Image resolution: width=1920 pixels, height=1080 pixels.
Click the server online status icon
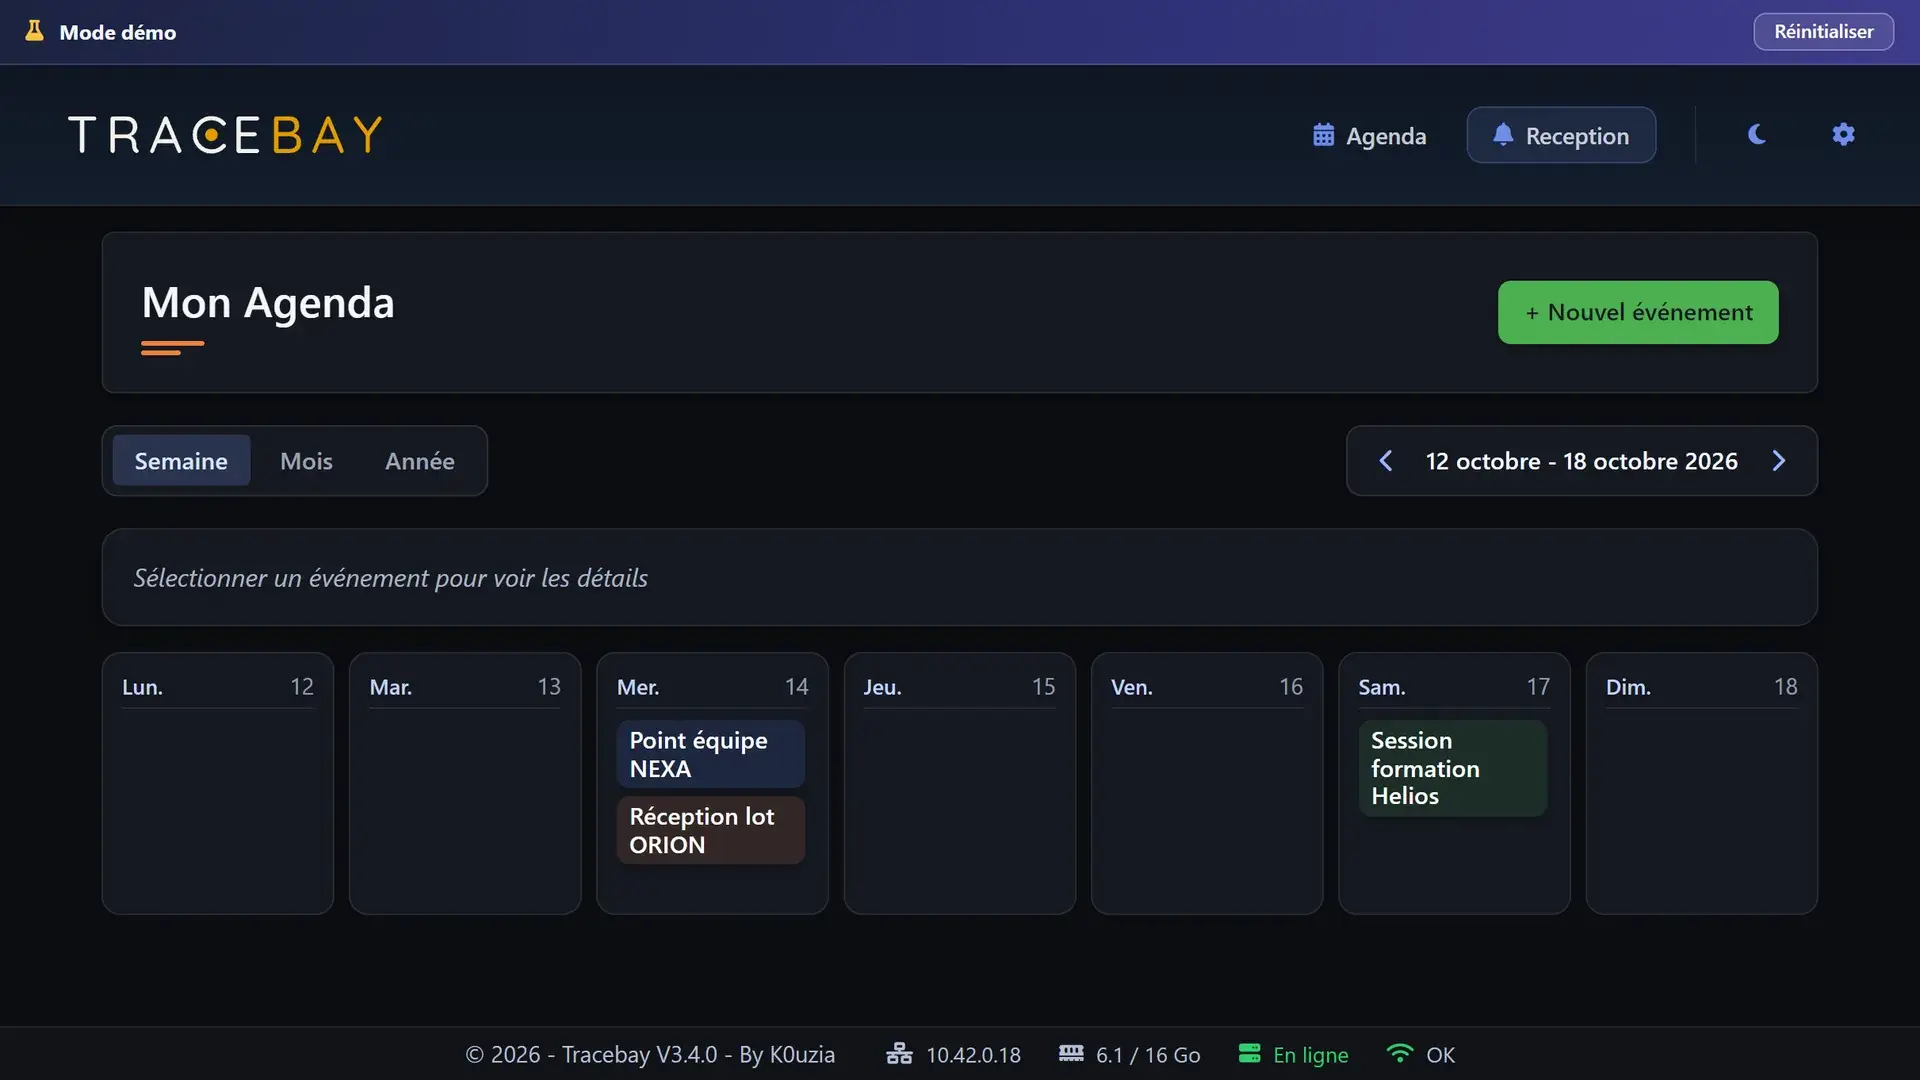(x=1249, y=1054)
